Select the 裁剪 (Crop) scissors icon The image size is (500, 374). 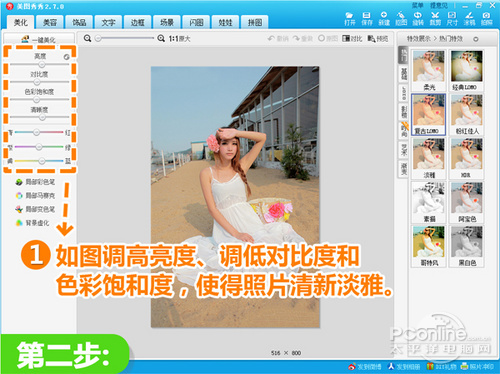point(435,18)
